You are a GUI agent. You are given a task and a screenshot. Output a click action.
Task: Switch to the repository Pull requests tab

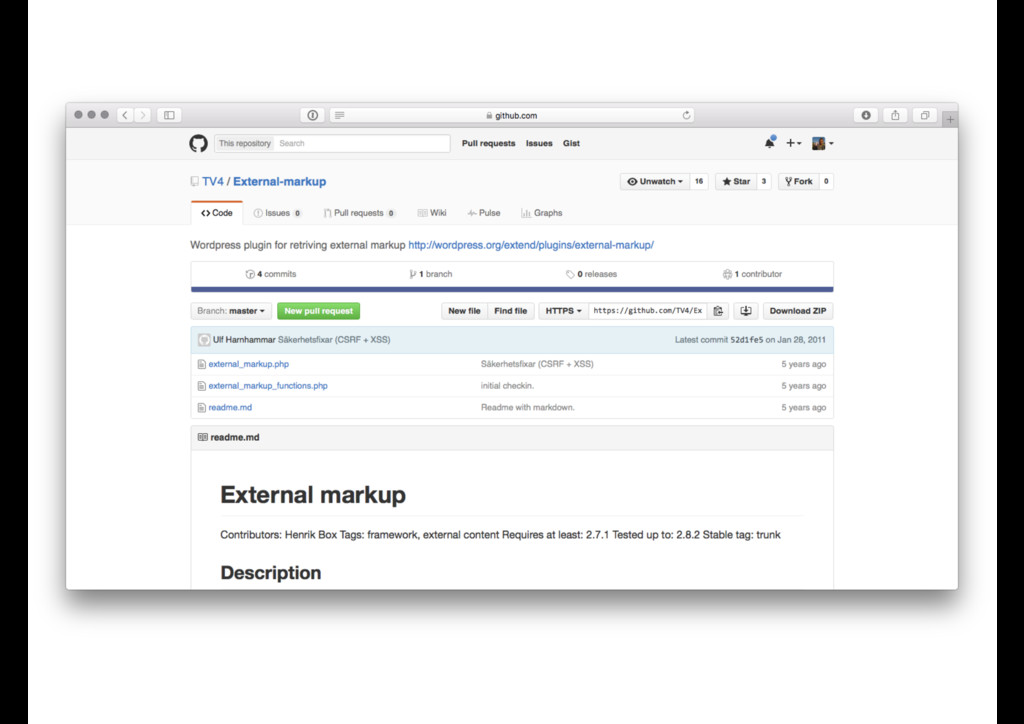pyautogui.click(x=359, y=213)
